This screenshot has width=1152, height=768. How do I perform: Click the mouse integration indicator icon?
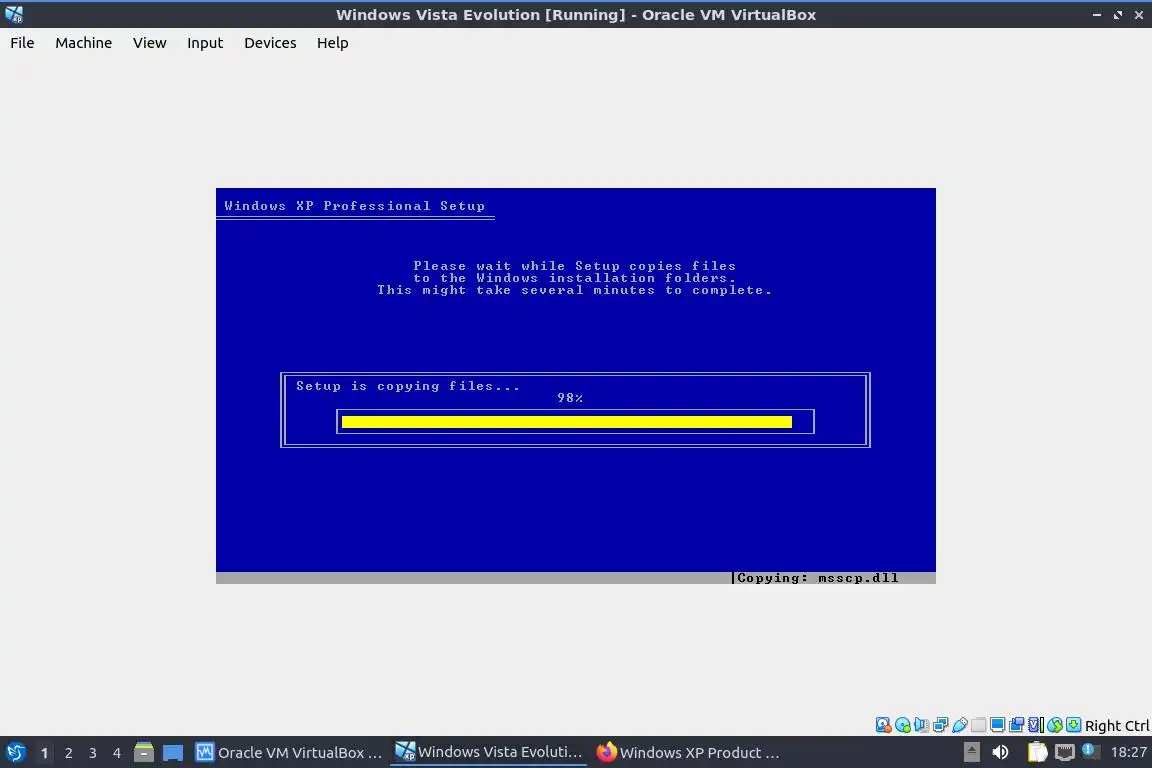tap(1055, 725)
